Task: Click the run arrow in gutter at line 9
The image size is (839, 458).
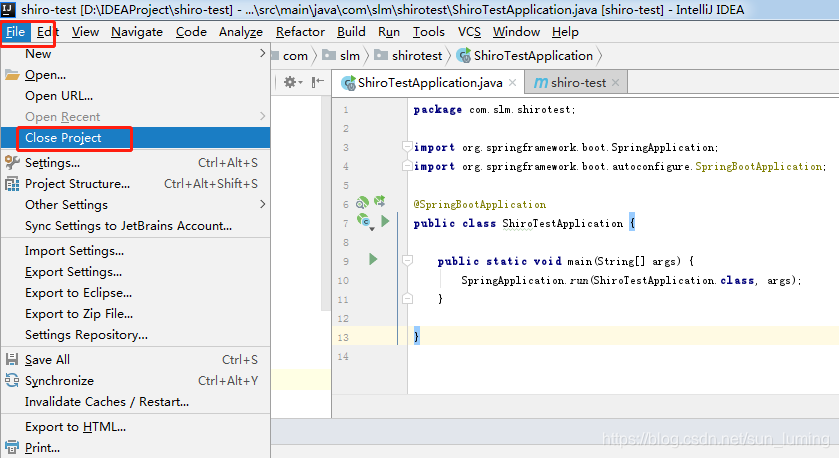Action: point(373,259)
